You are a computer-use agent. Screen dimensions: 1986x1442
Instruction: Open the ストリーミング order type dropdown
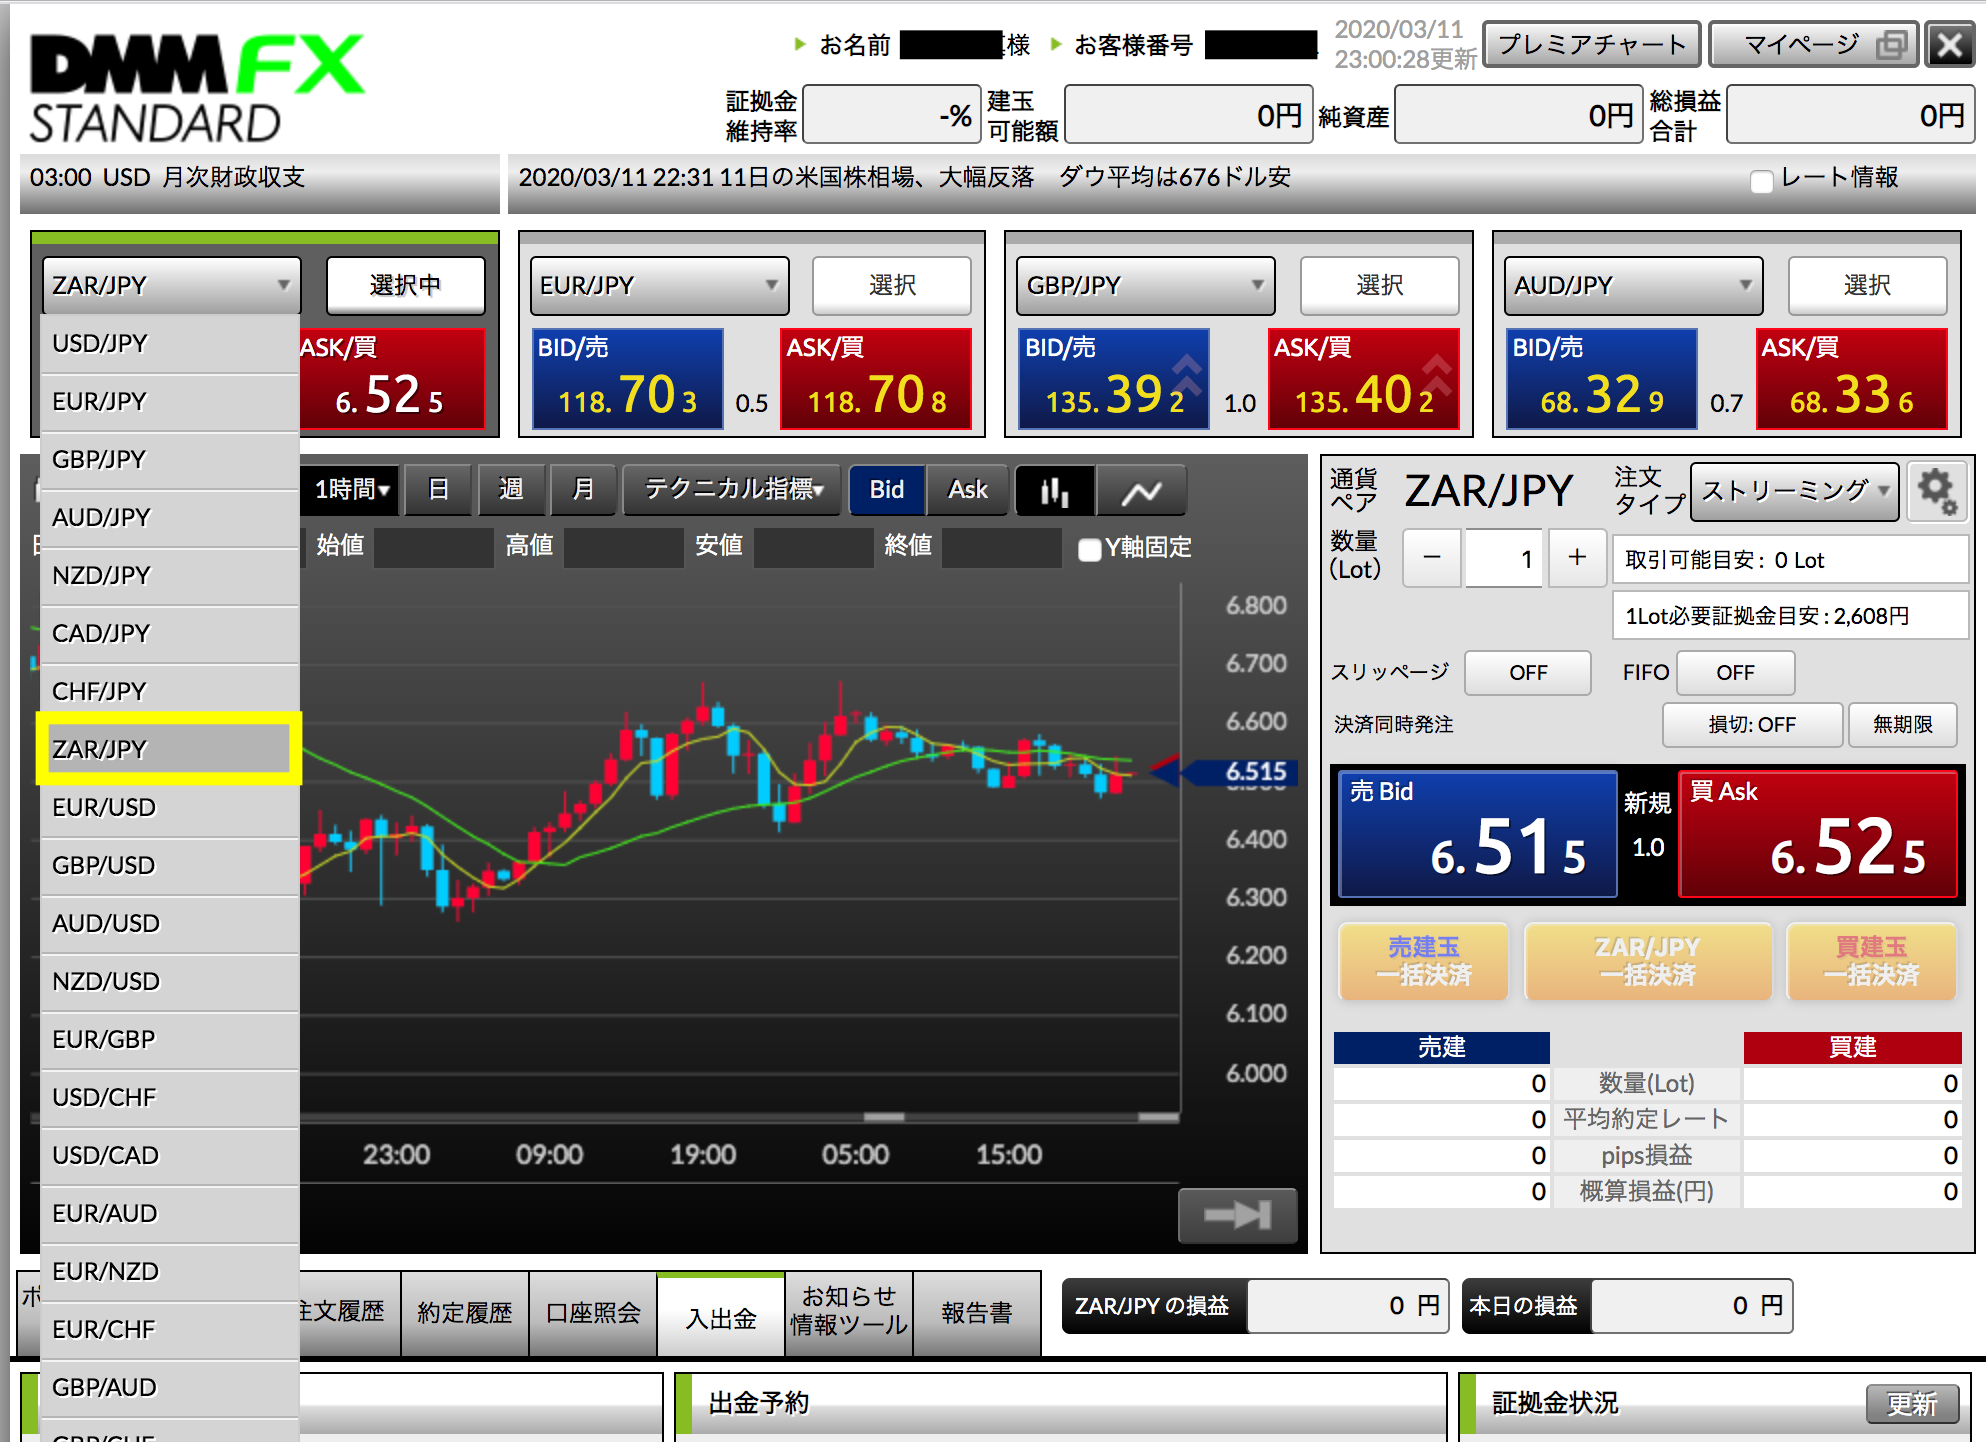pyautogui.click(x=1795, y=491)
